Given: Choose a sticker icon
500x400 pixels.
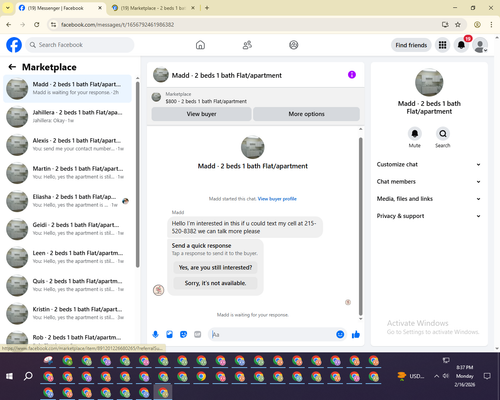Looking at the screenshot, I should click(x=183, y=334).
